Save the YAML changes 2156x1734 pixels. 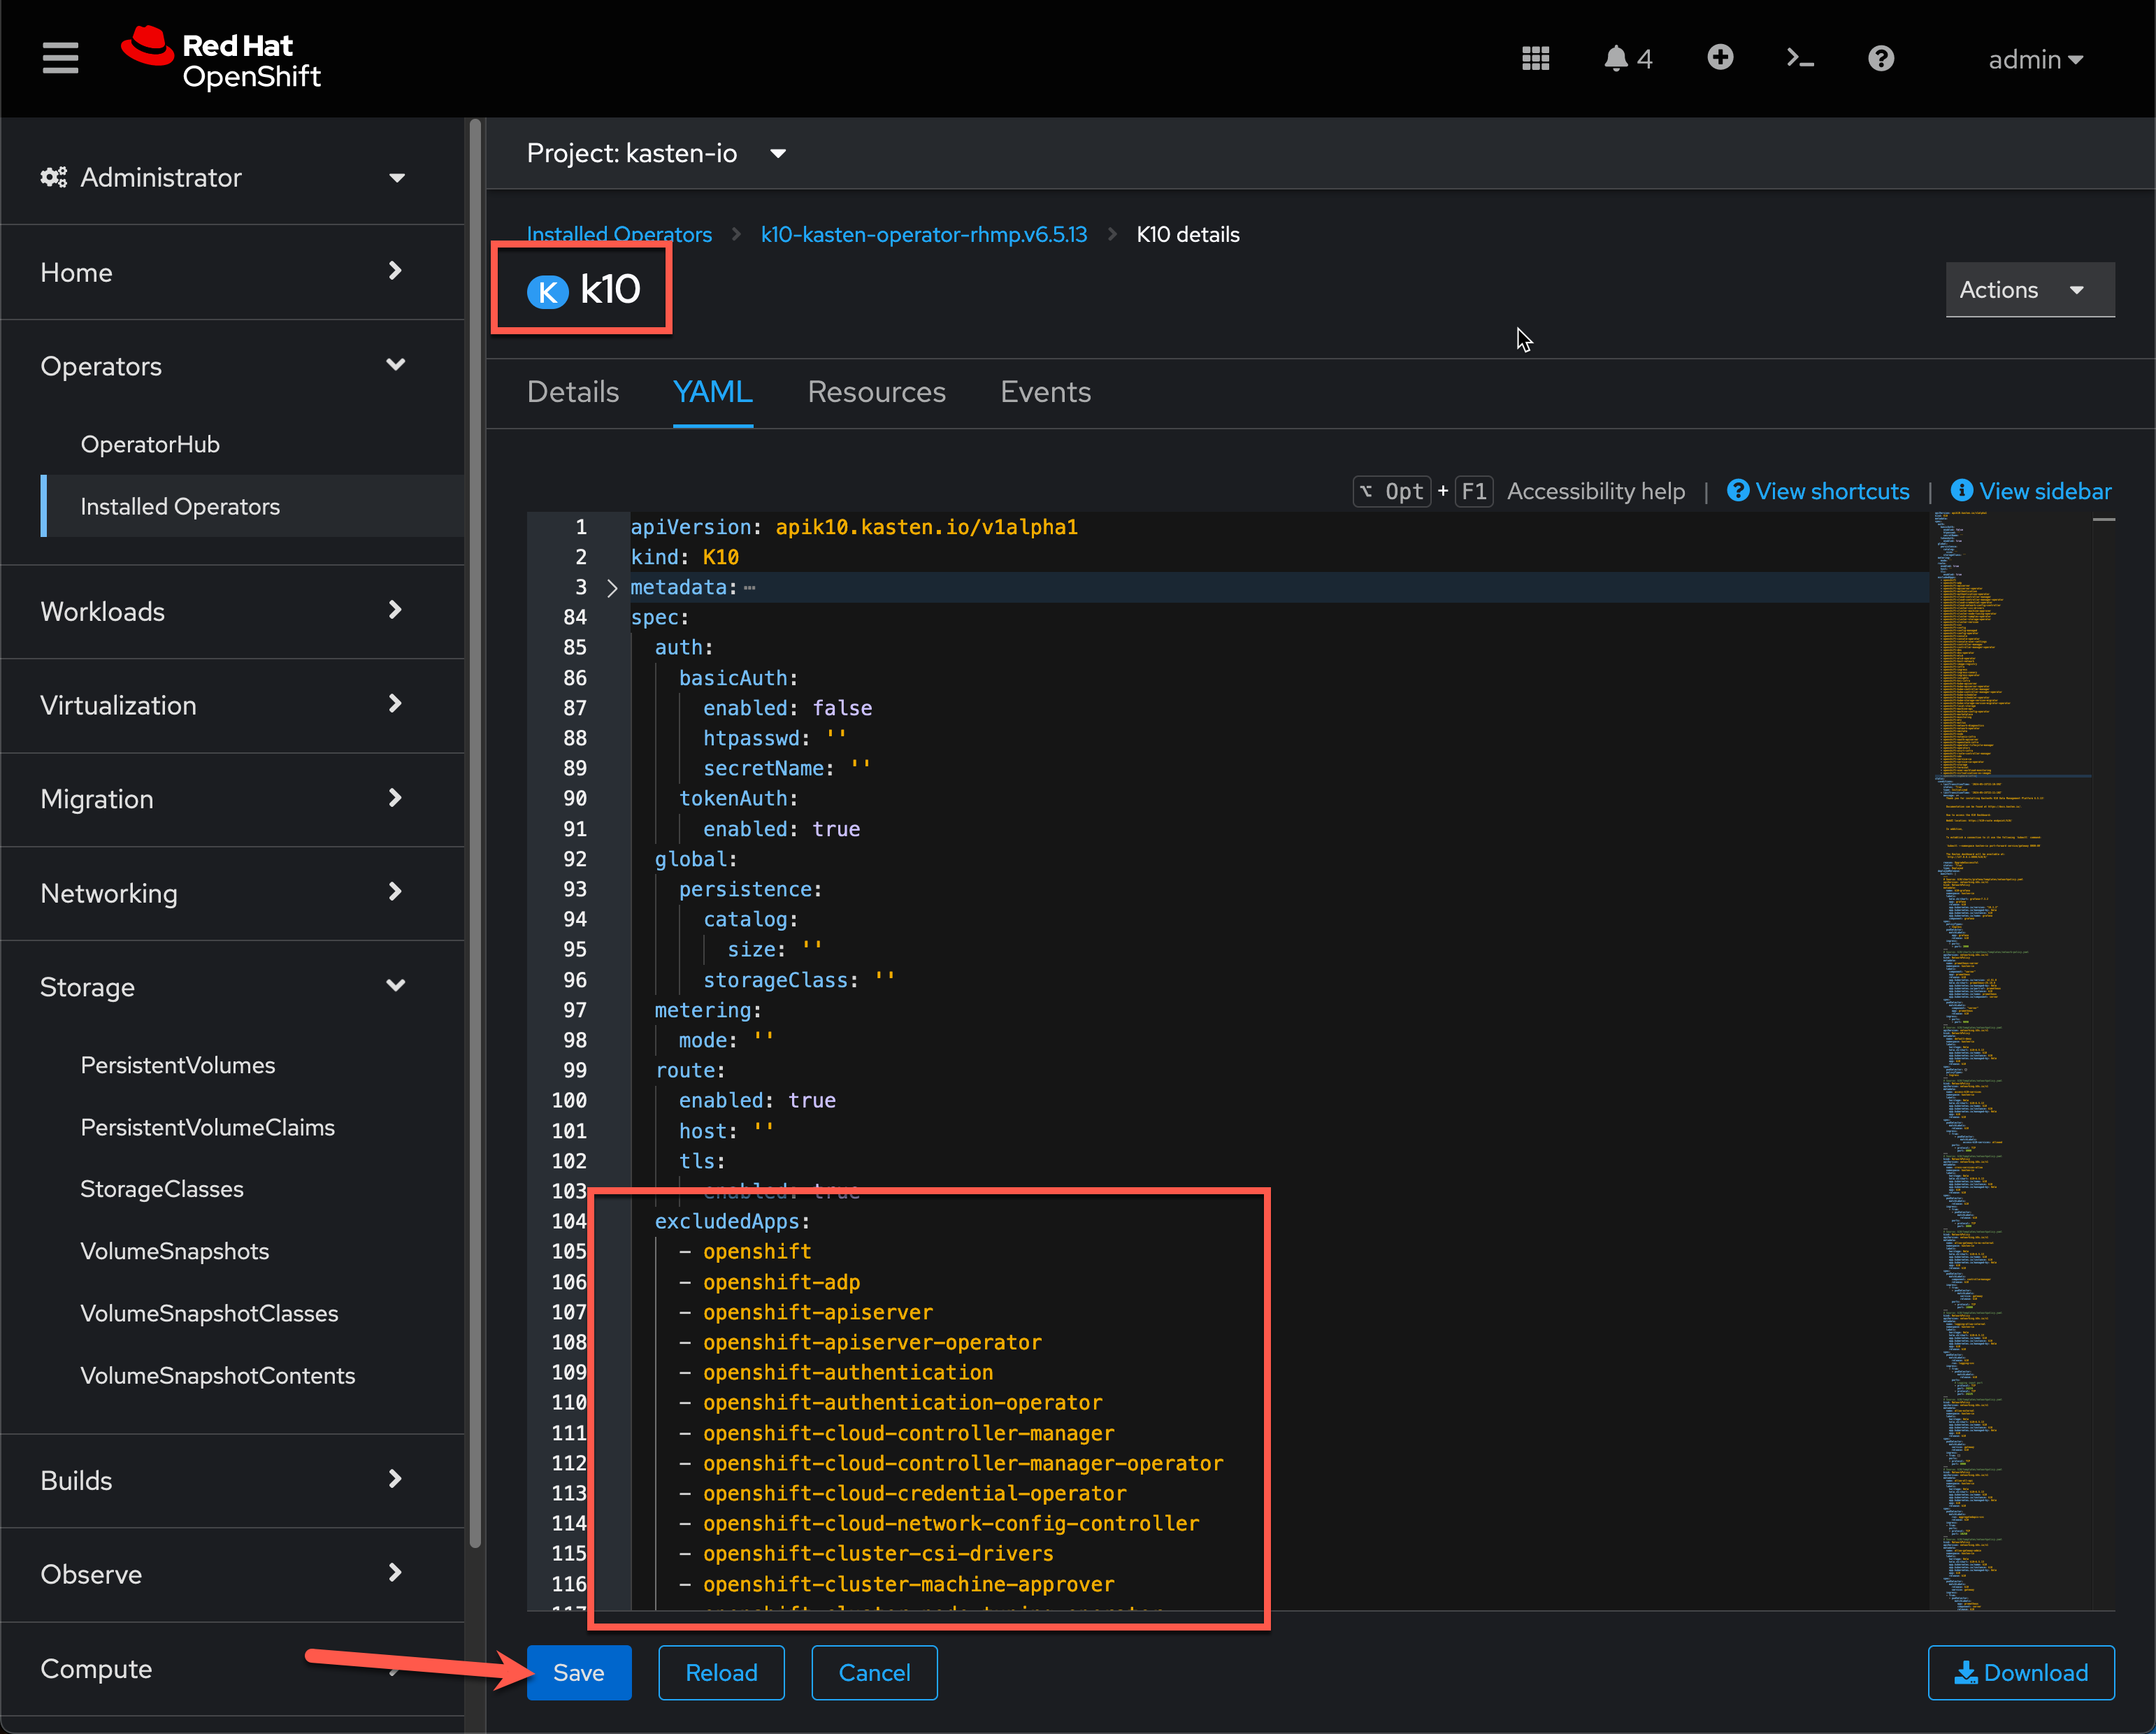click(x=578, y=1672)
